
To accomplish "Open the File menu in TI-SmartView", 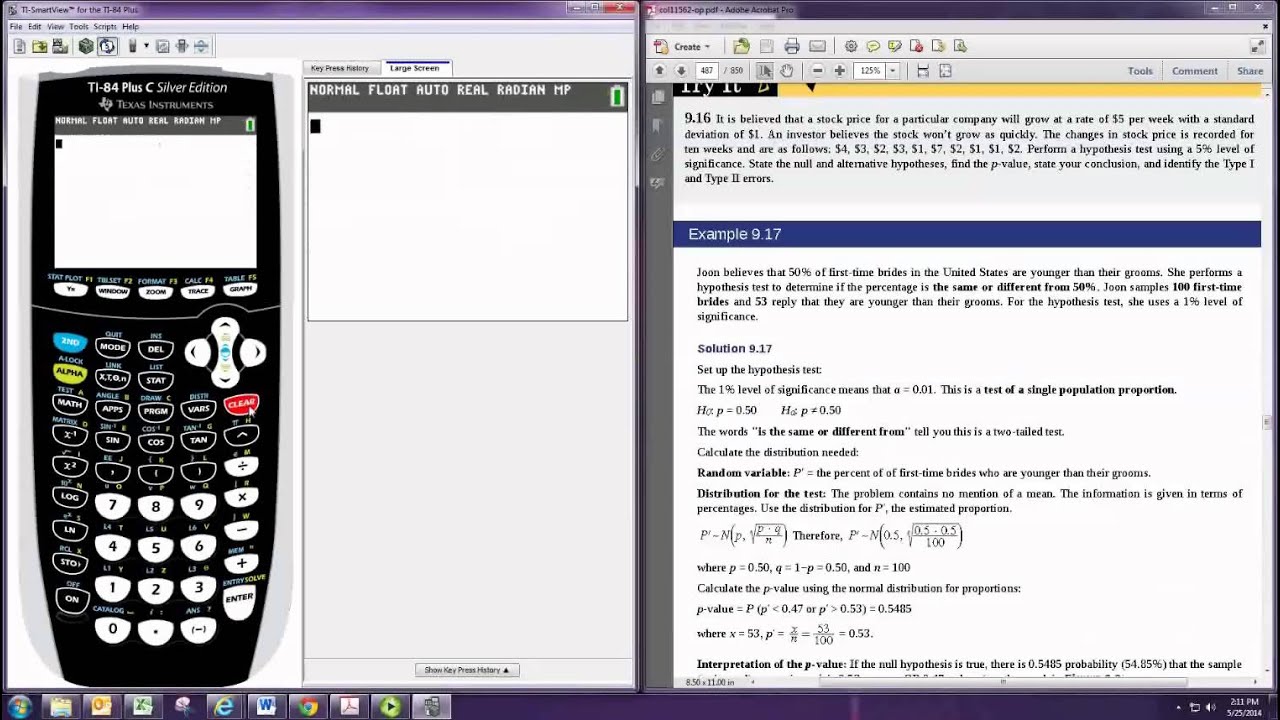I will coord(16,26).
